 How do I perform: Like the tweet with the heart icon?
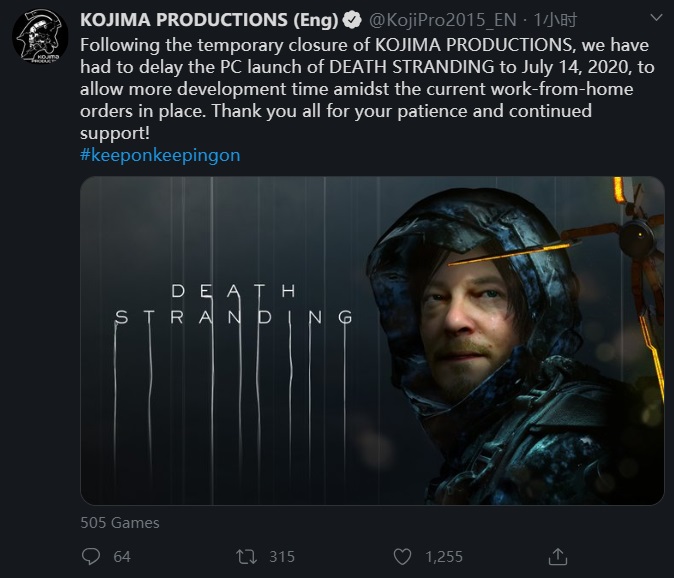point(402,556)
